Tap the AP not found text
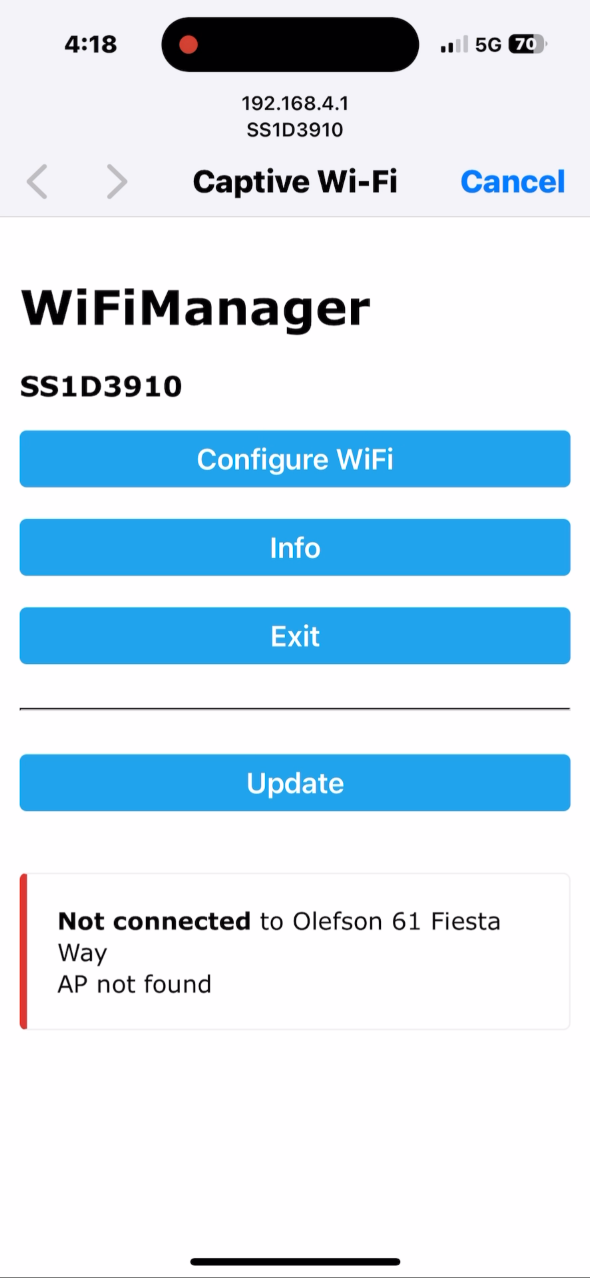The height and width of the screenshot is (1278, 590). 135,984
